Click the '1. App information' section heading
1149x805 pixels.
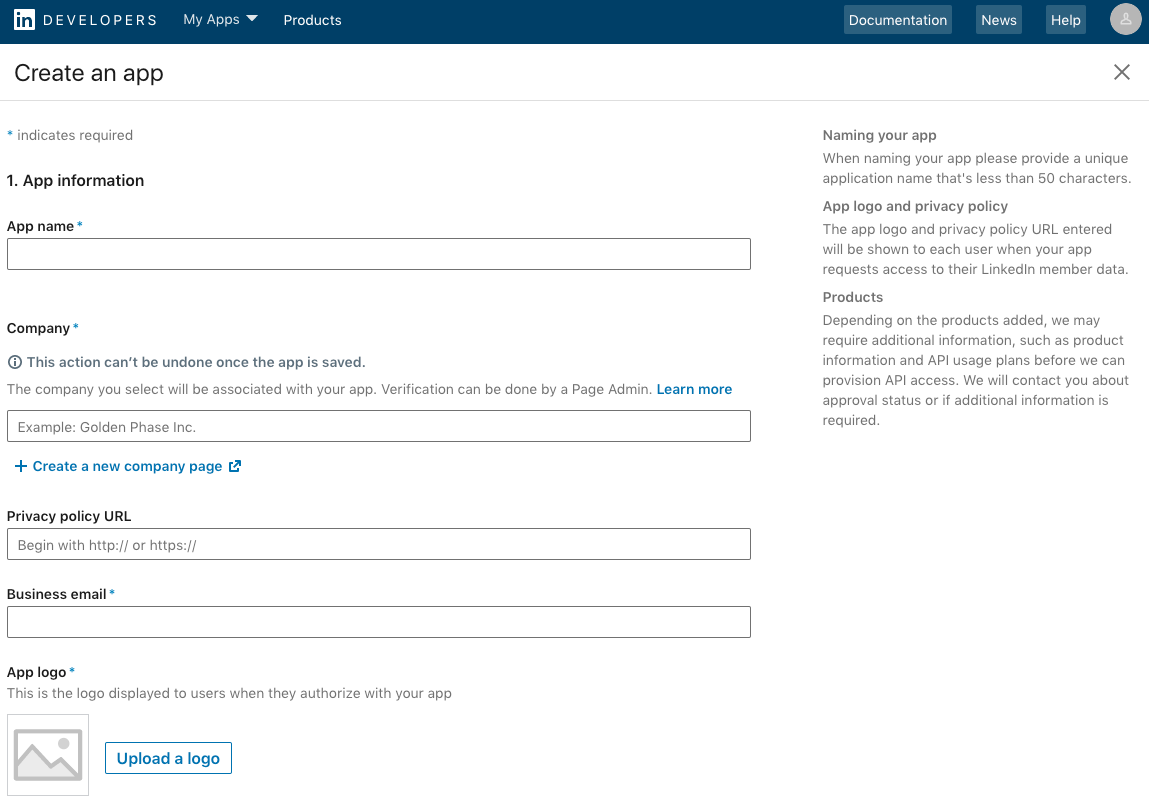click(75, 181)
